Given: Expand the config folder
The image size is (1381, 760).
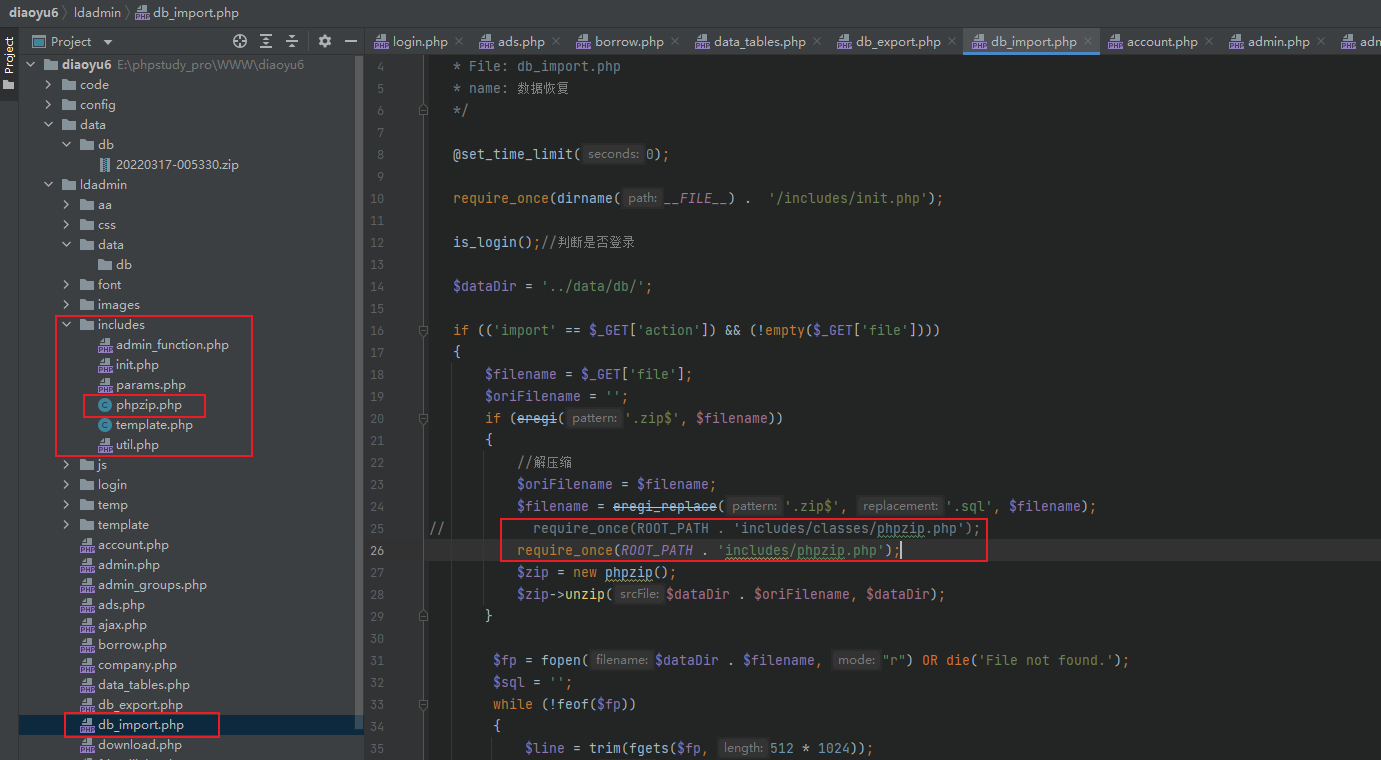Looking at the screenshot, I should [48, 105].
